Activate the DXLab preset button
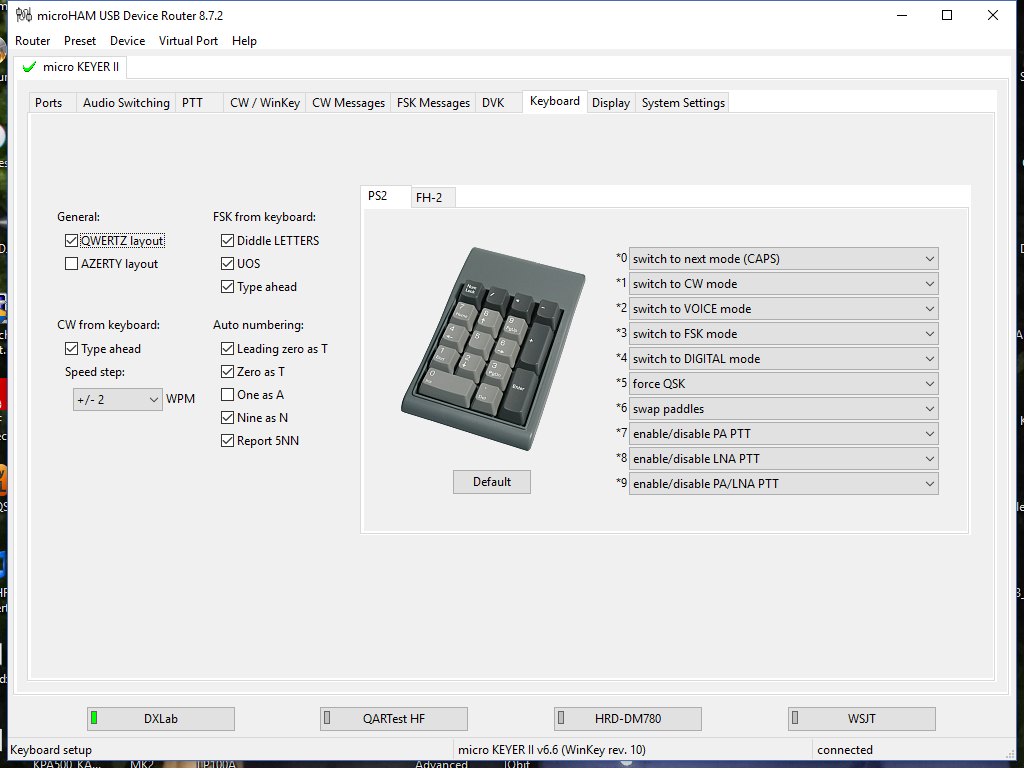This screenshot has width=1024, height=768. [160, 718]
